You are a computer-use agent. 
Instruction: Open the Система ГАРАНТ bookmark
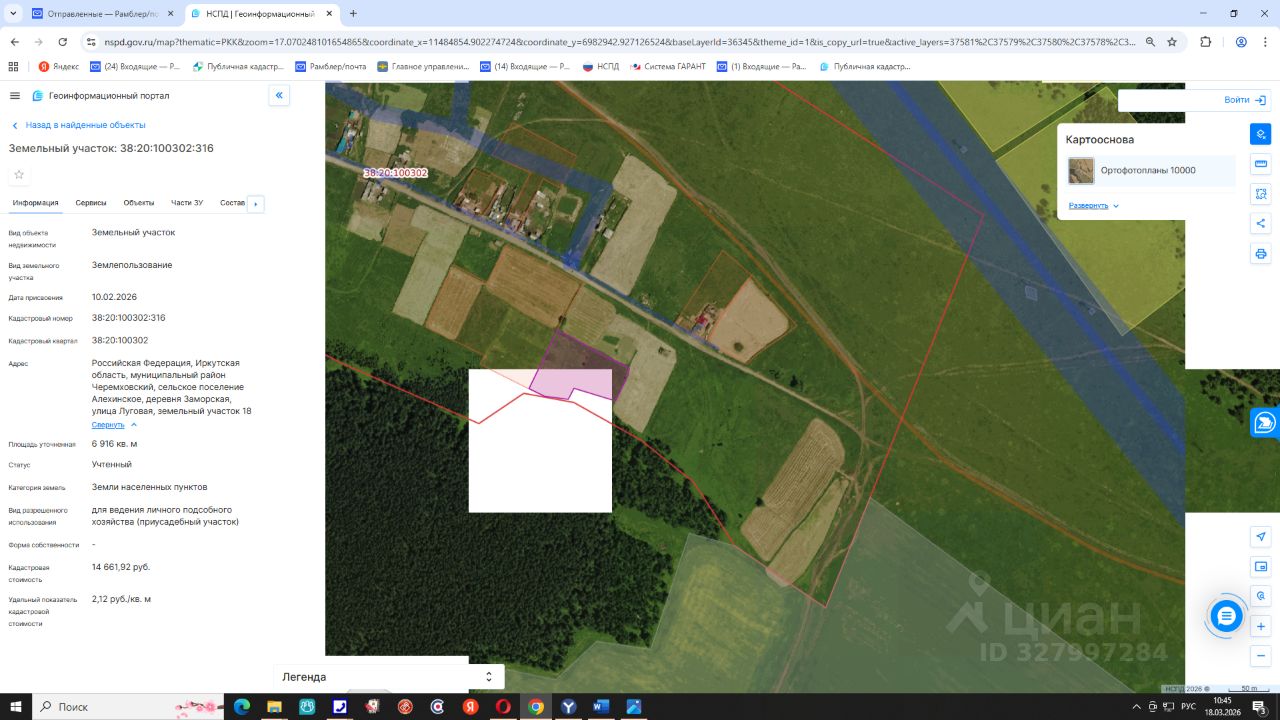(x=667, y=67)
